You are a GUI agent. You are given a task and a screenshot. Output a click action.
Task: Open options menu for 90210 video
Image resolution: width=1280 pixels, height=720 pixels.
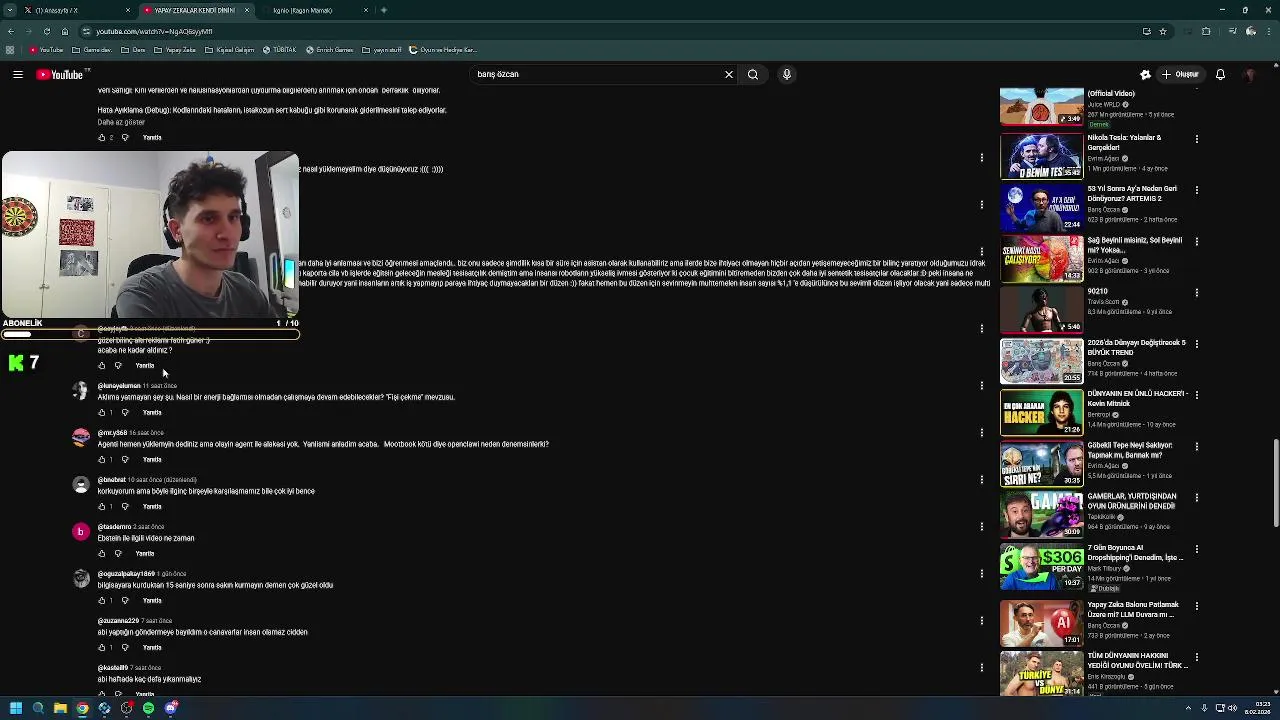coord(1196,293)
